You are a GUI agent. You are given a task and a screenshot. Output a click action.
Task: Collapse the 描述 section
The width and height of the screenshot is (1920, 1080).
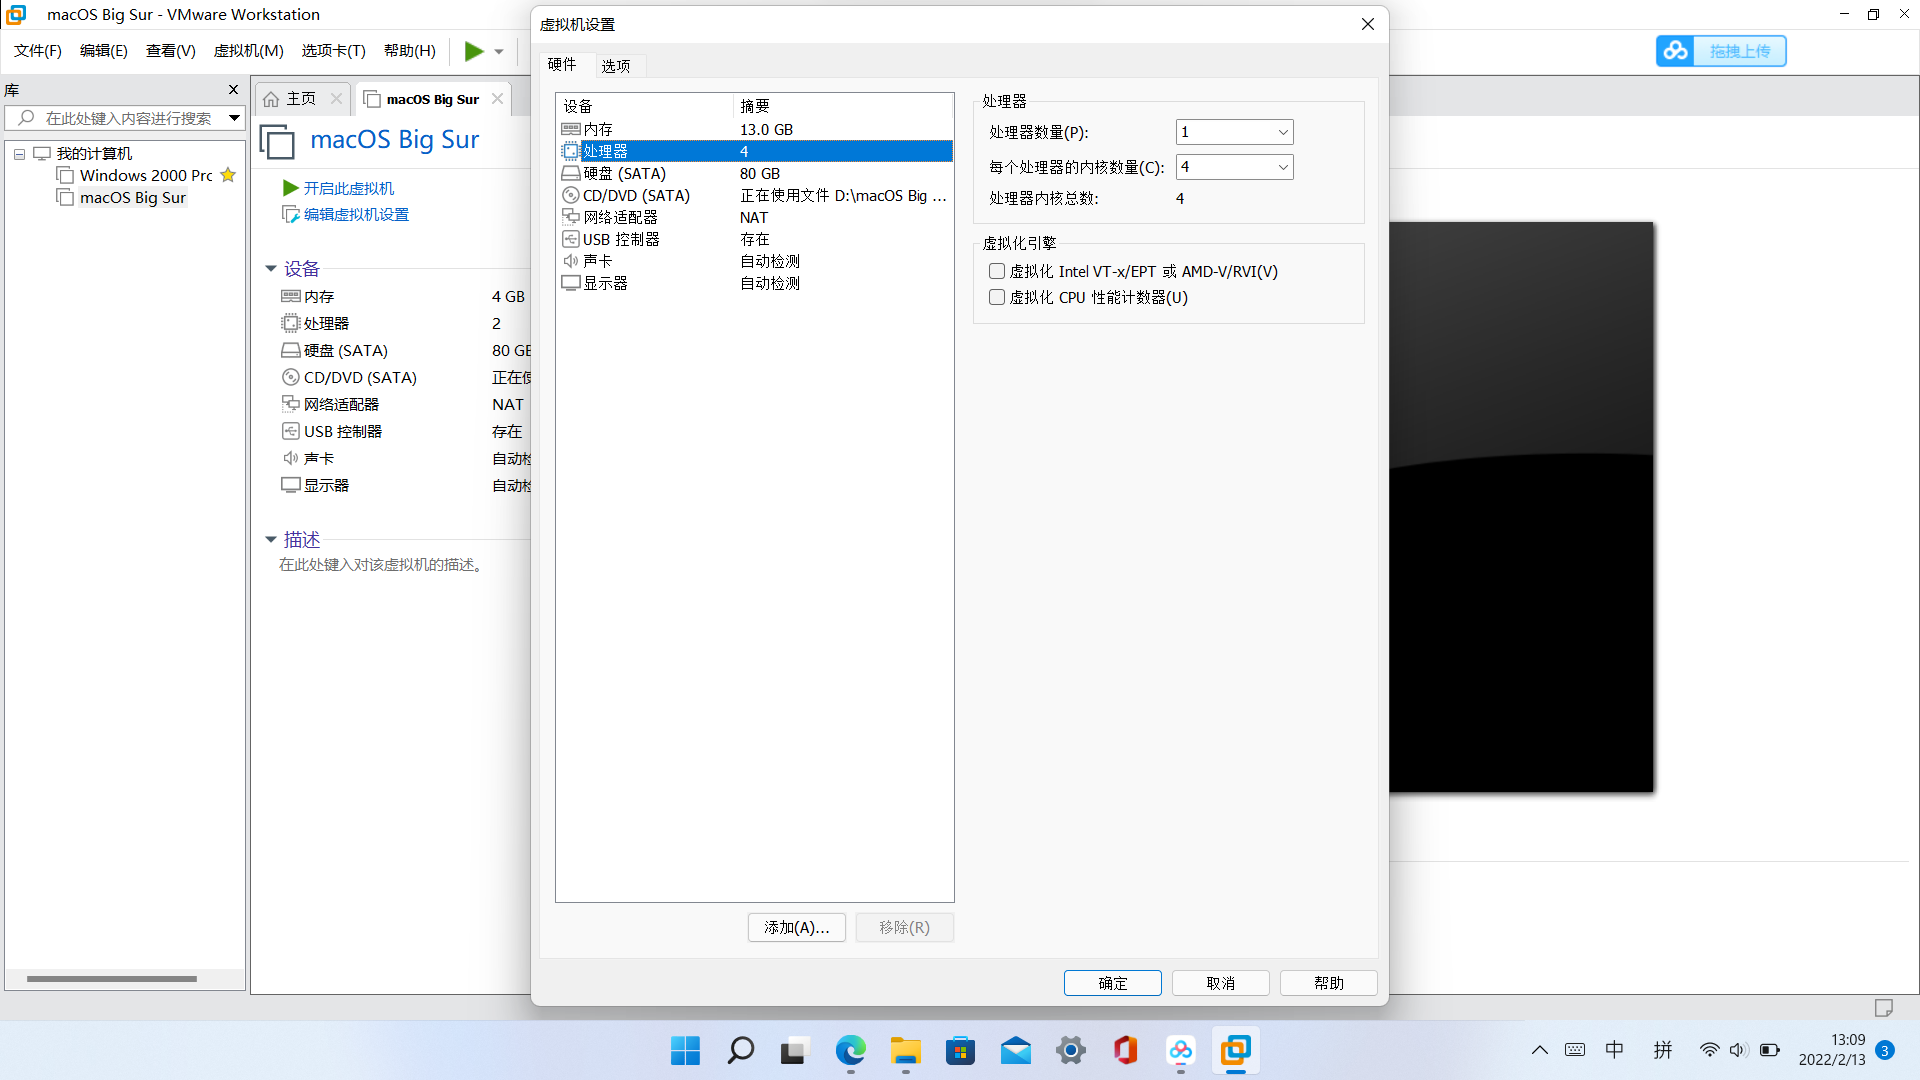click(270, 539)
